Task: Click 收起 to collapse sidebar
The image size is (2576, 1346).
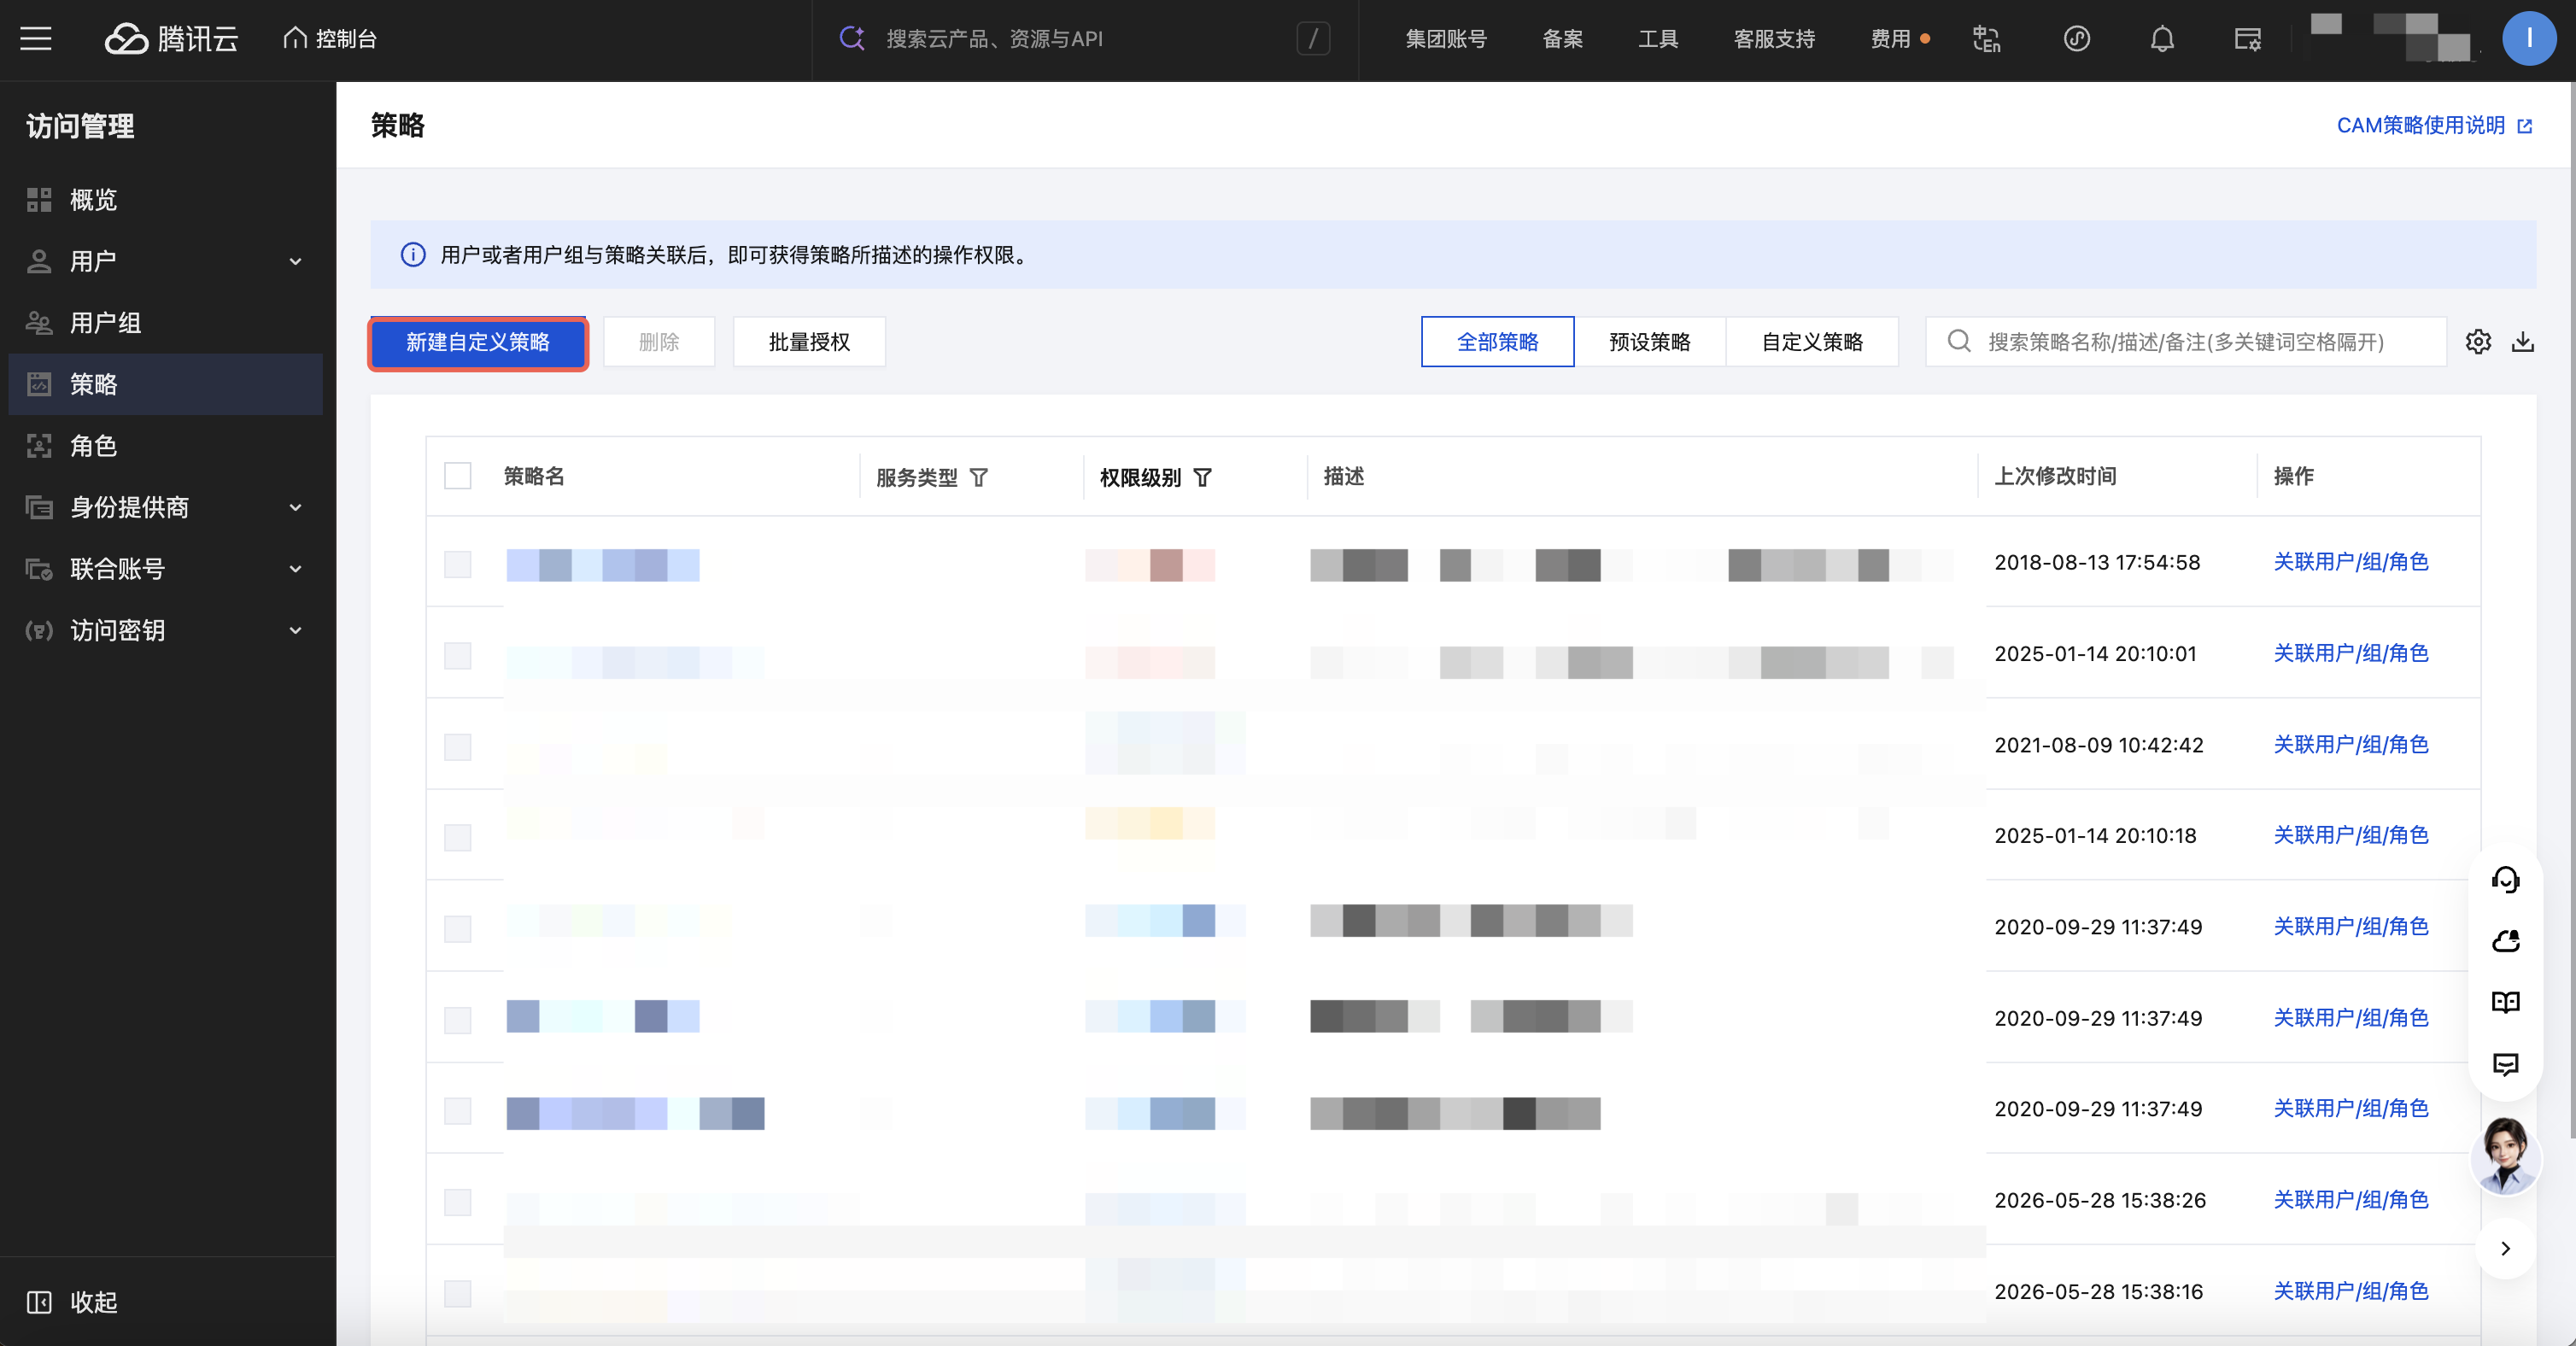Action: (x=94, y=1302)
